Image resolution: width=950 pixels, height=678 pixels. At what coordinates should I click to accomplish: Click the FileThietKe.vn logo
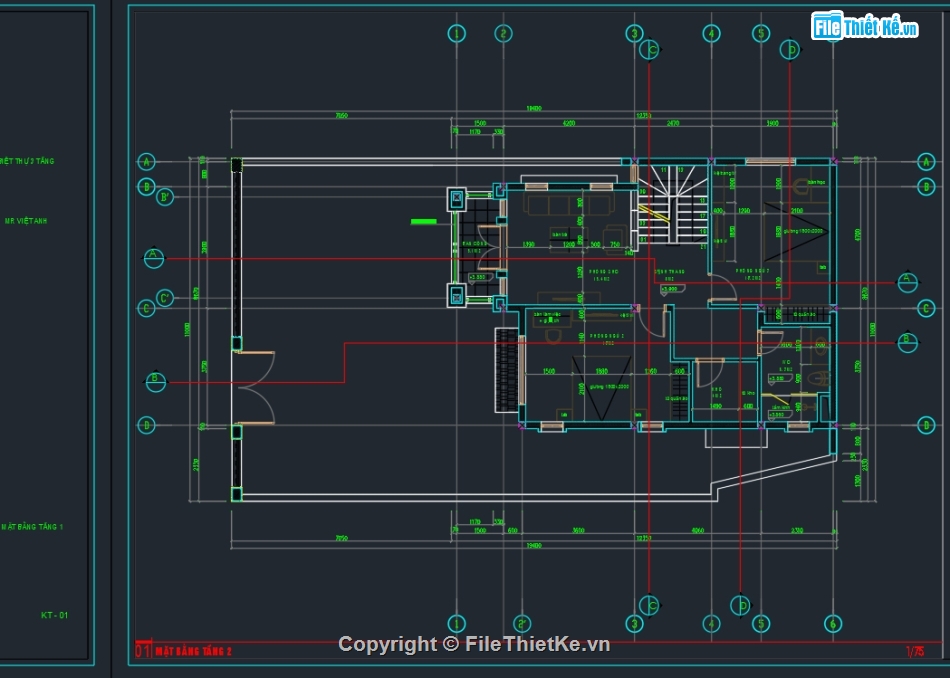(865, 27)
